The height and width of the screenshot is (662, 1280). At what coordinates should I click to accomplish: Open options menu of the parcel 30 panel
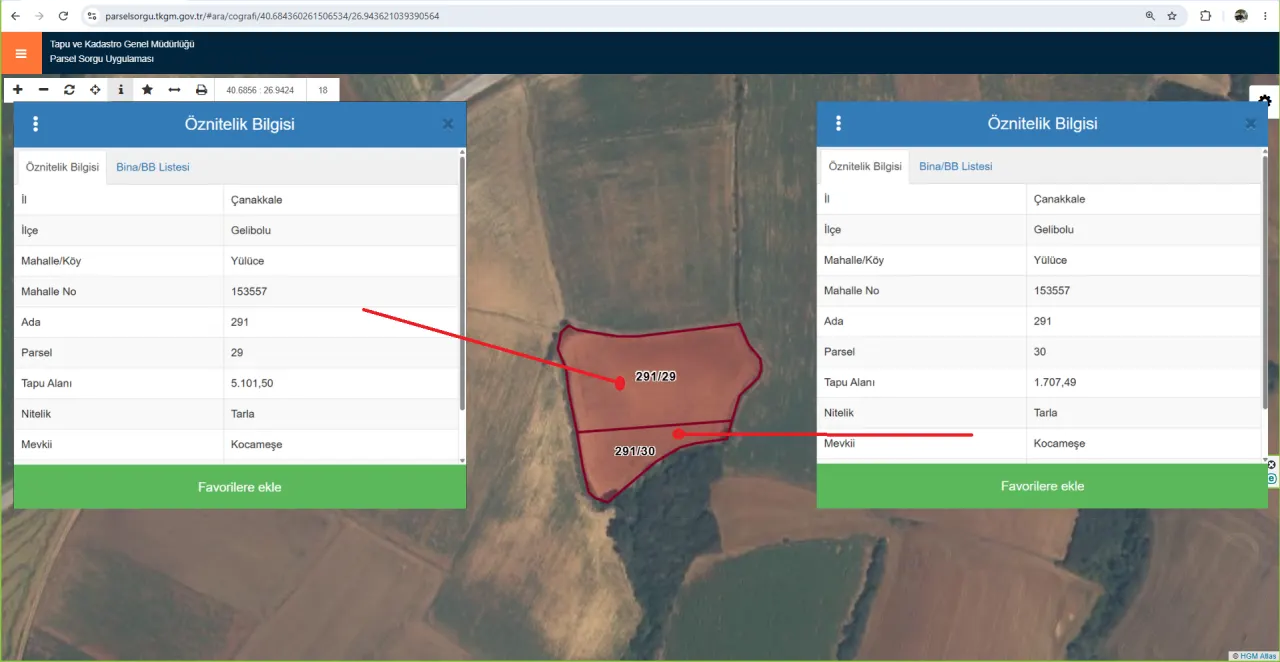[x=838, y=123]
